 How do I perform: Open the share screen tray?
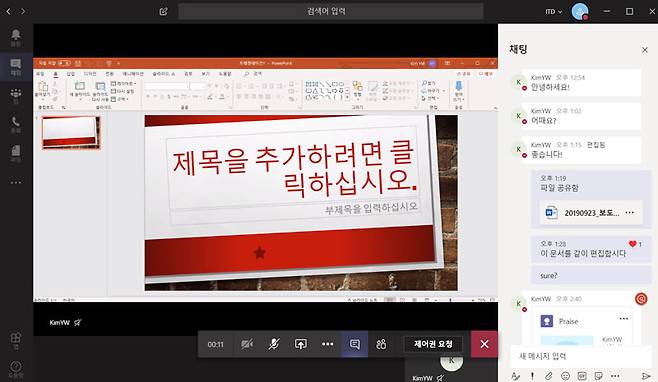(300, 344)
